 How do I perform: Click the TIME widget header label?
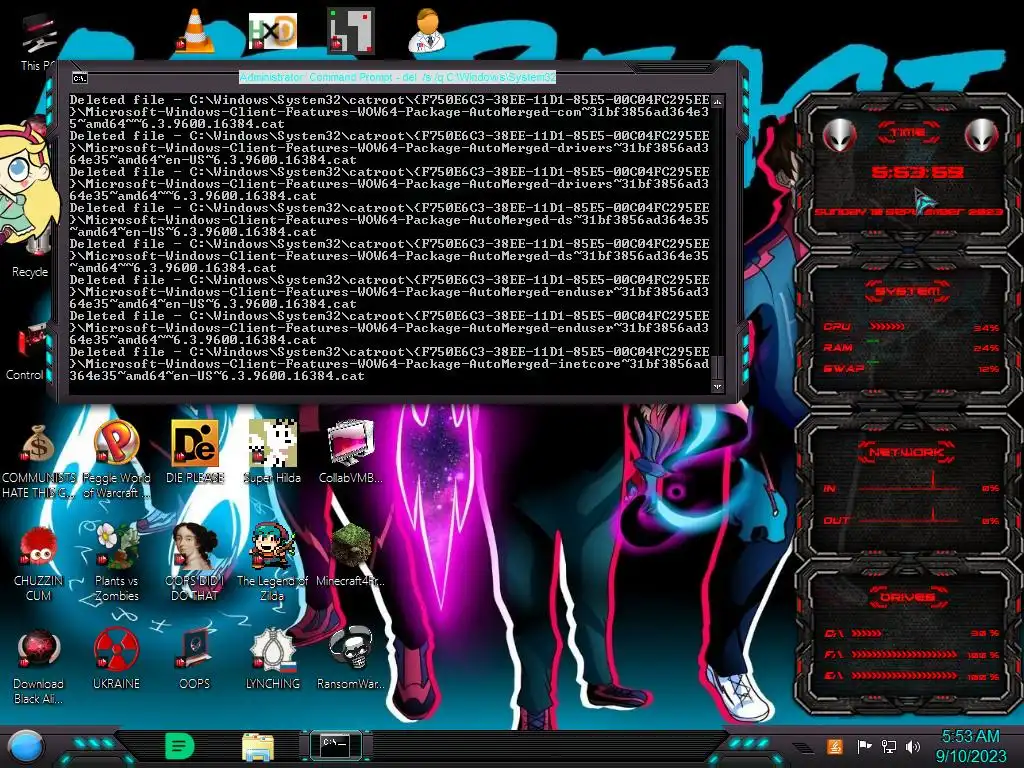[x=908, y=133]
